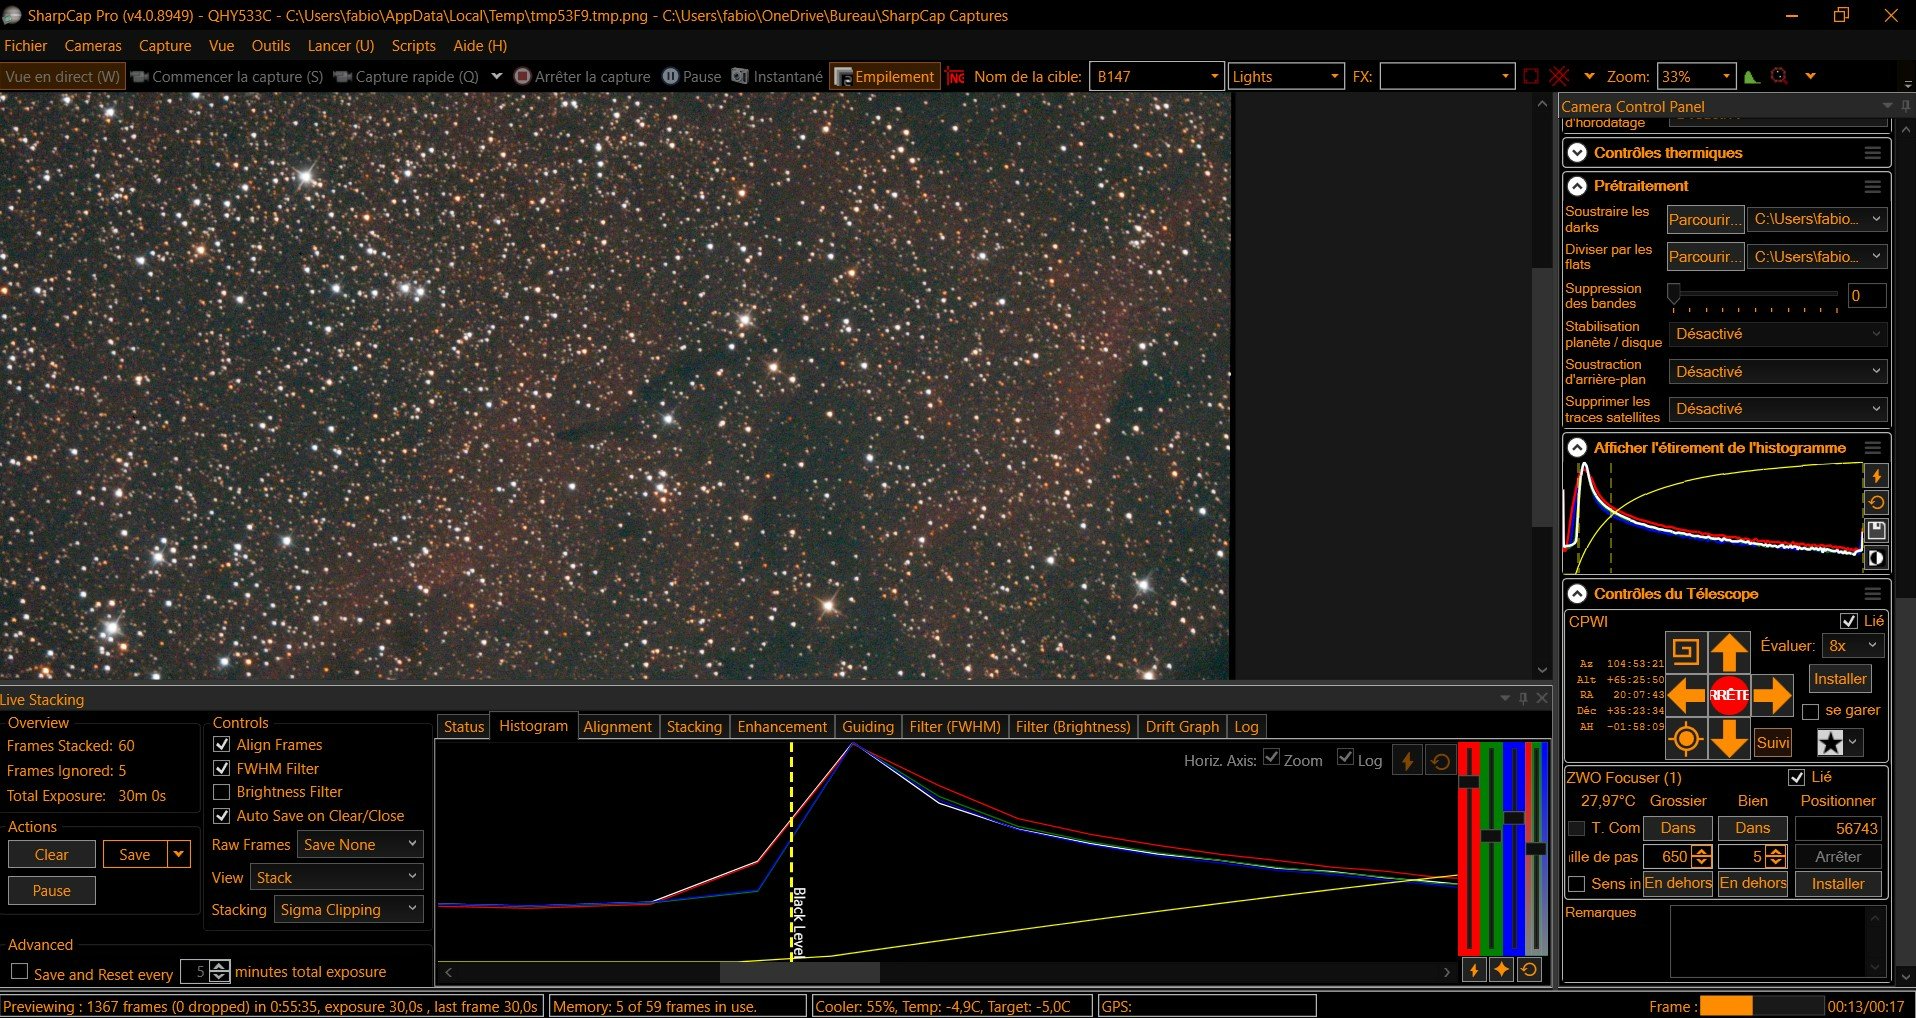
Task: Open the Contrôles du Télescope hamburger menu
Action: [x=1873, y=594]
